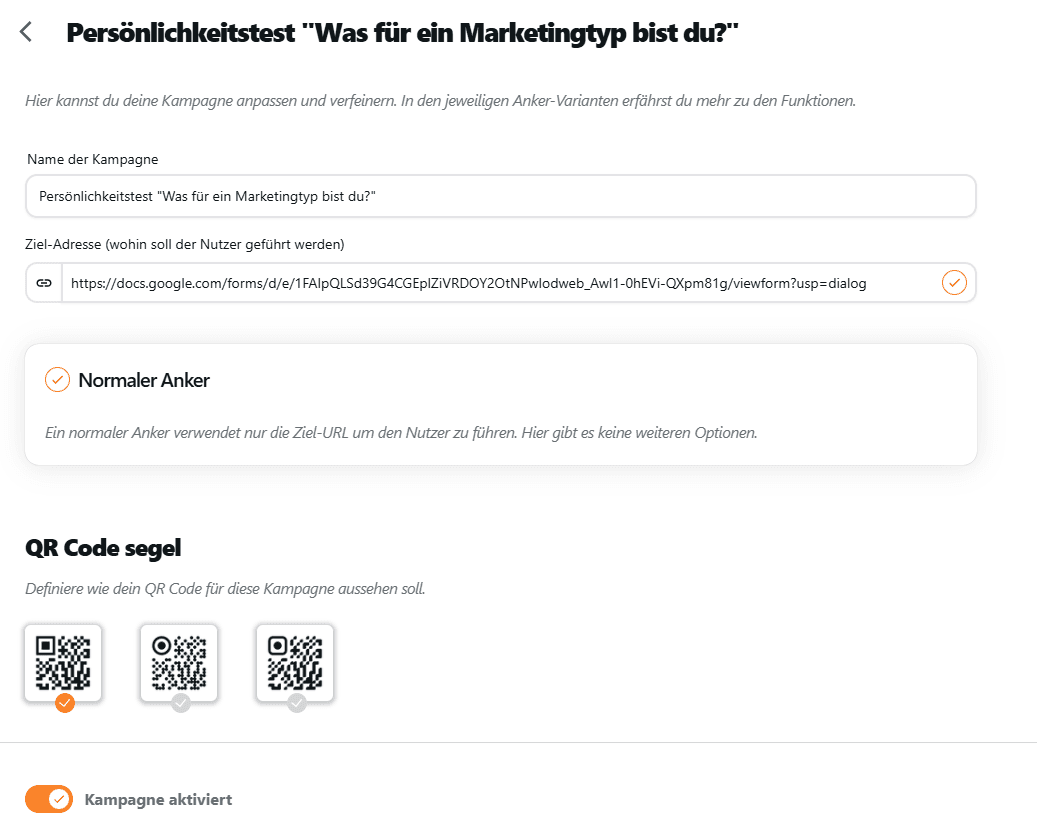Disable the Kampagne aktiviert toggle
The height and width of the screenshot is (822, 1037).
click(49, 799)
